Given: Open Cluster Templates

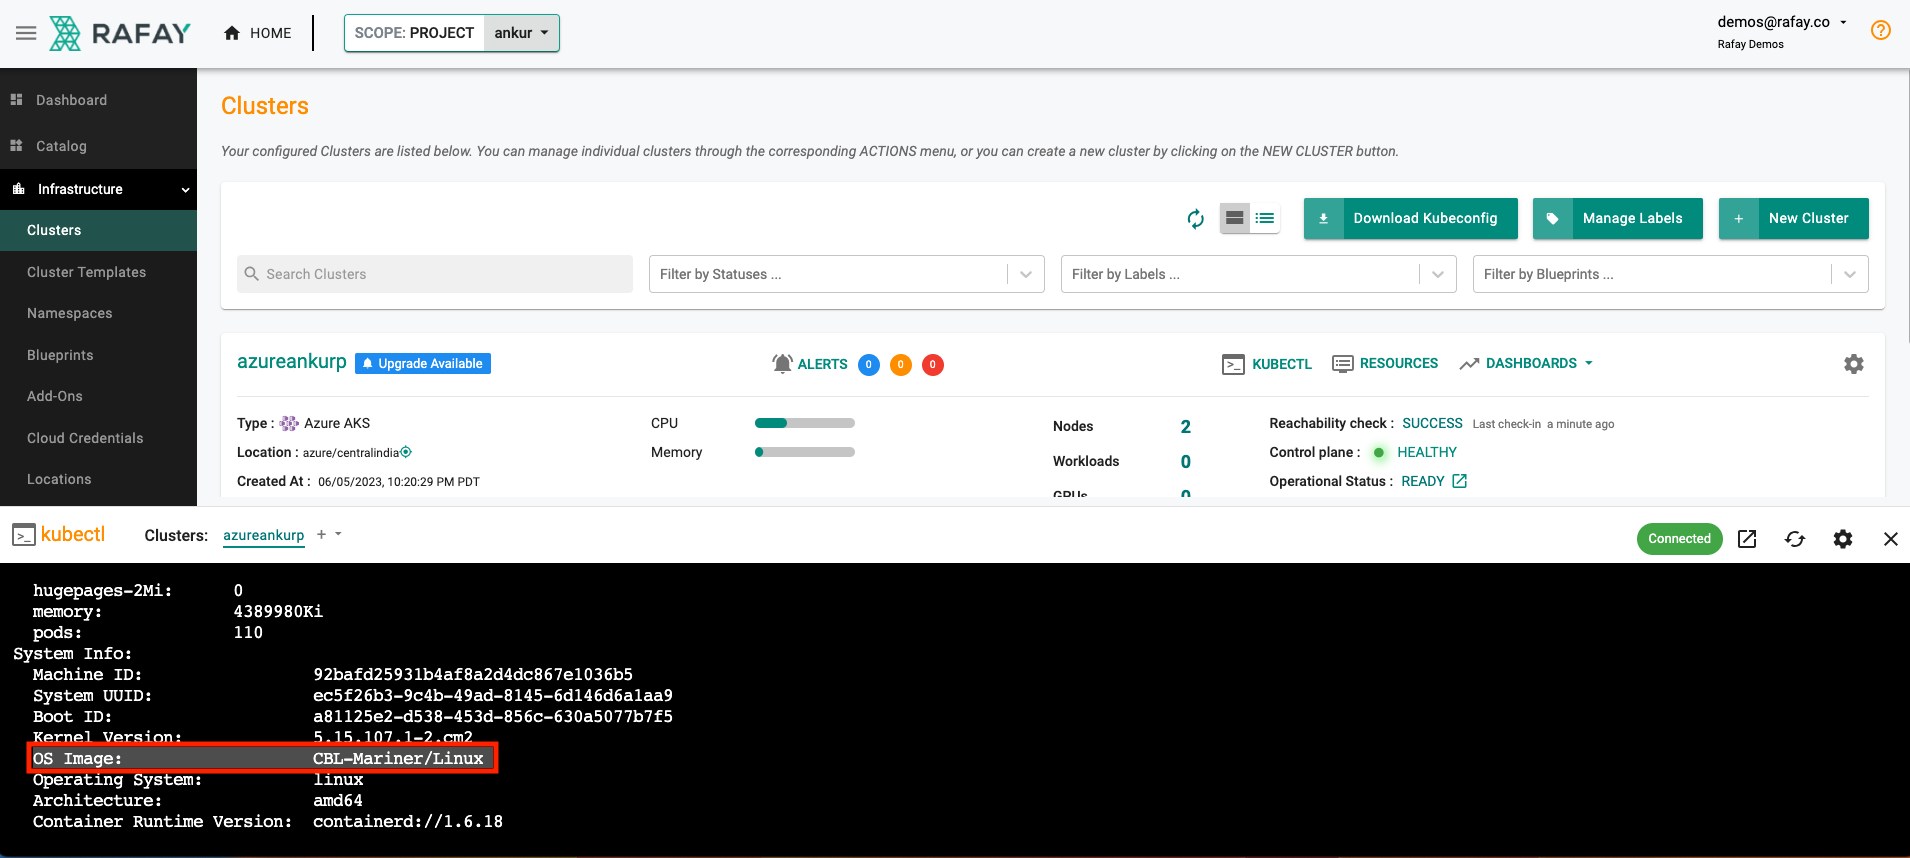Looking at the screenshot, I should click(86, 272).
